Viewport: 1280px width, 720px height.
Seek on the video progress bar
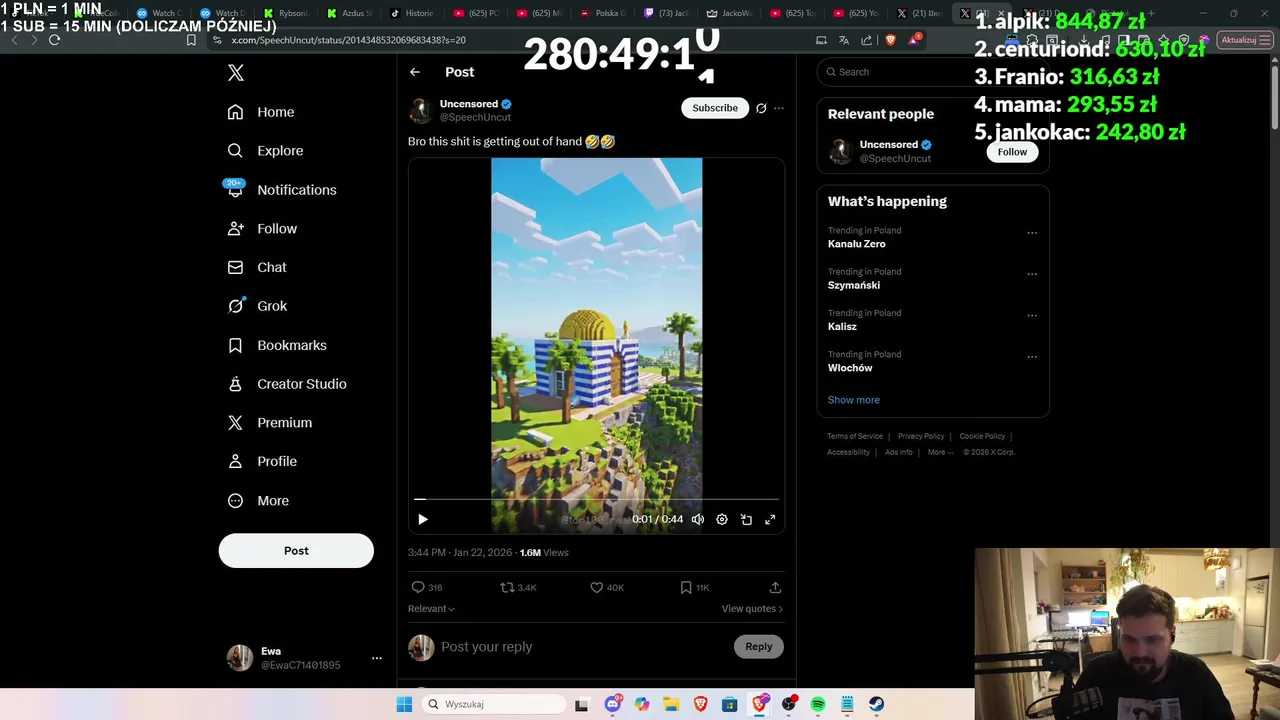coord(596,498)
